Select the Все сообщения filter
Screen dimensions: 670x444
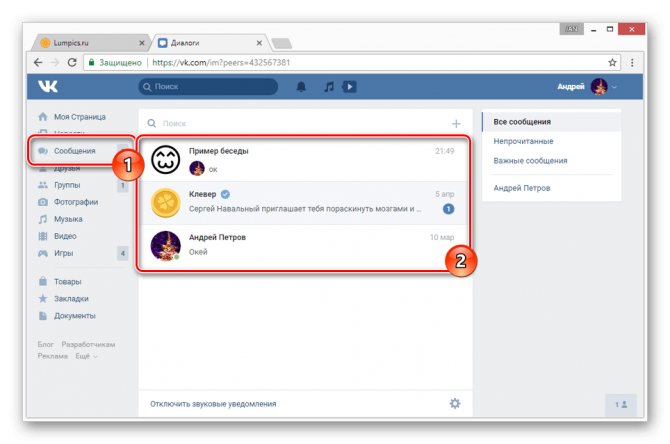pyautogui.click(x=552, y=122)
